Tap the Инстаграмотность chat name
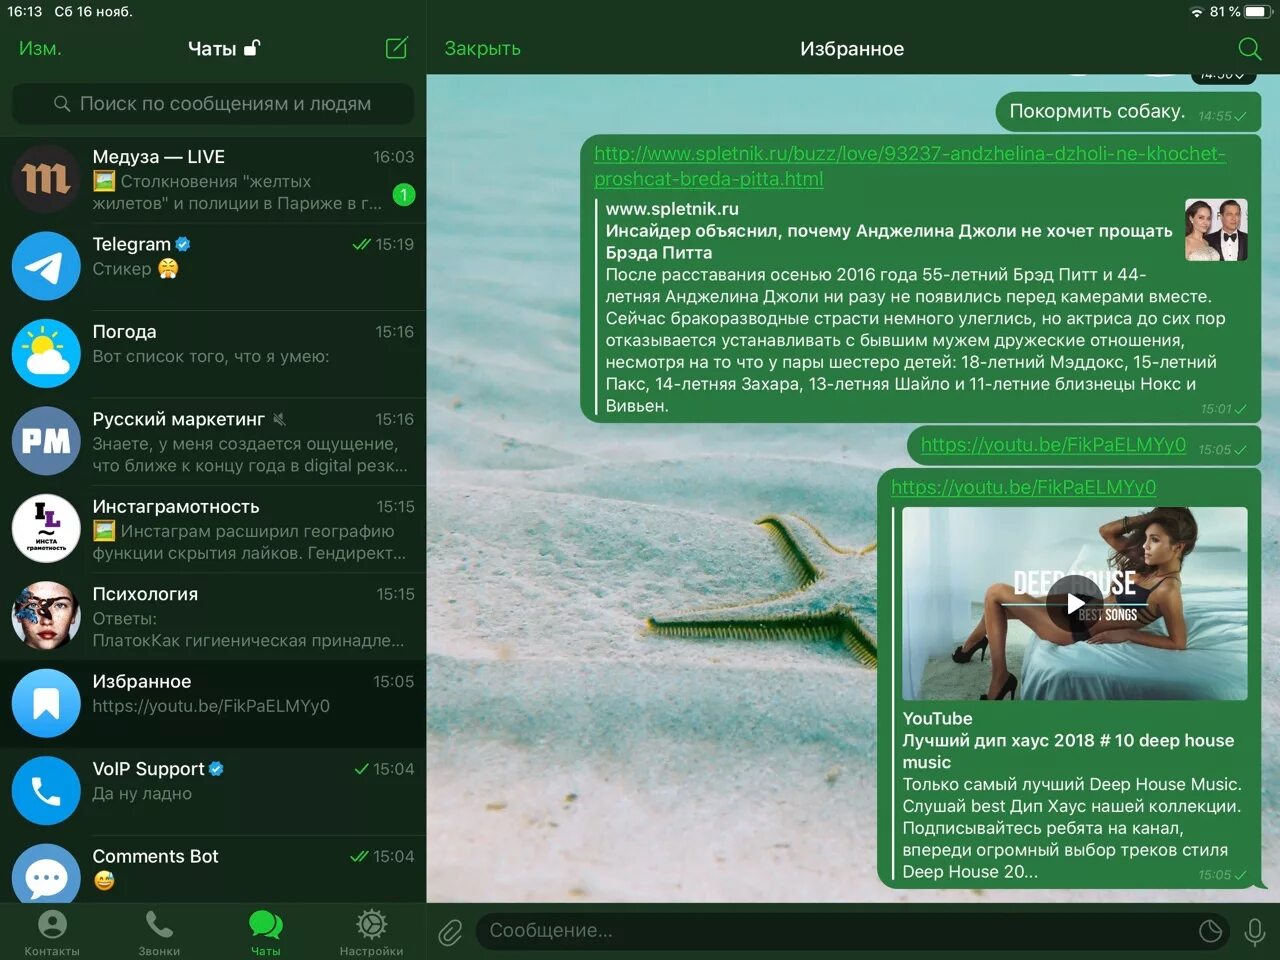1280x960 pixels. pyautogui.click(x=176, y=507)
